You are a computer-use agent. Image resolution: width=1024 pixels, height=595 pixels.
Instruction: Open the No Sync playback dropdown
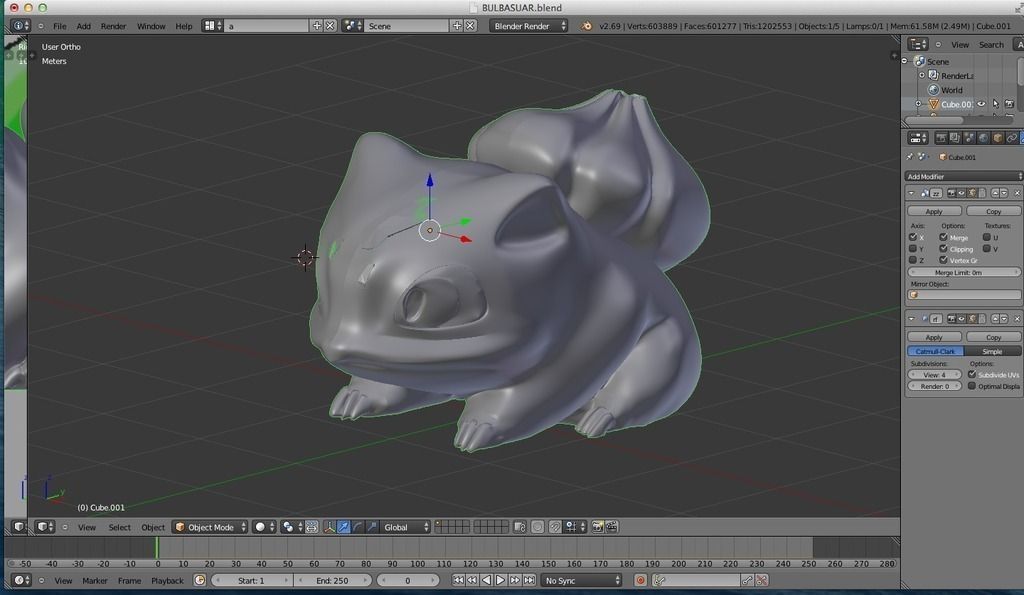(x=581, y=580)
